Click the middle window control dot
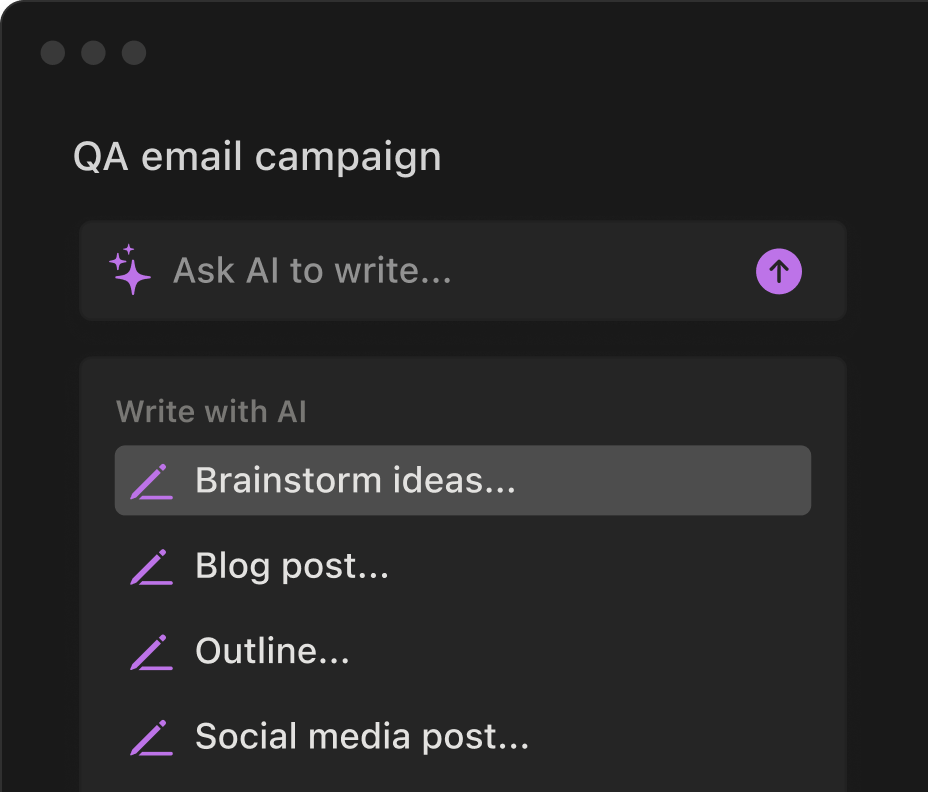Screen dimensions: 928x792 click(94, 53)
